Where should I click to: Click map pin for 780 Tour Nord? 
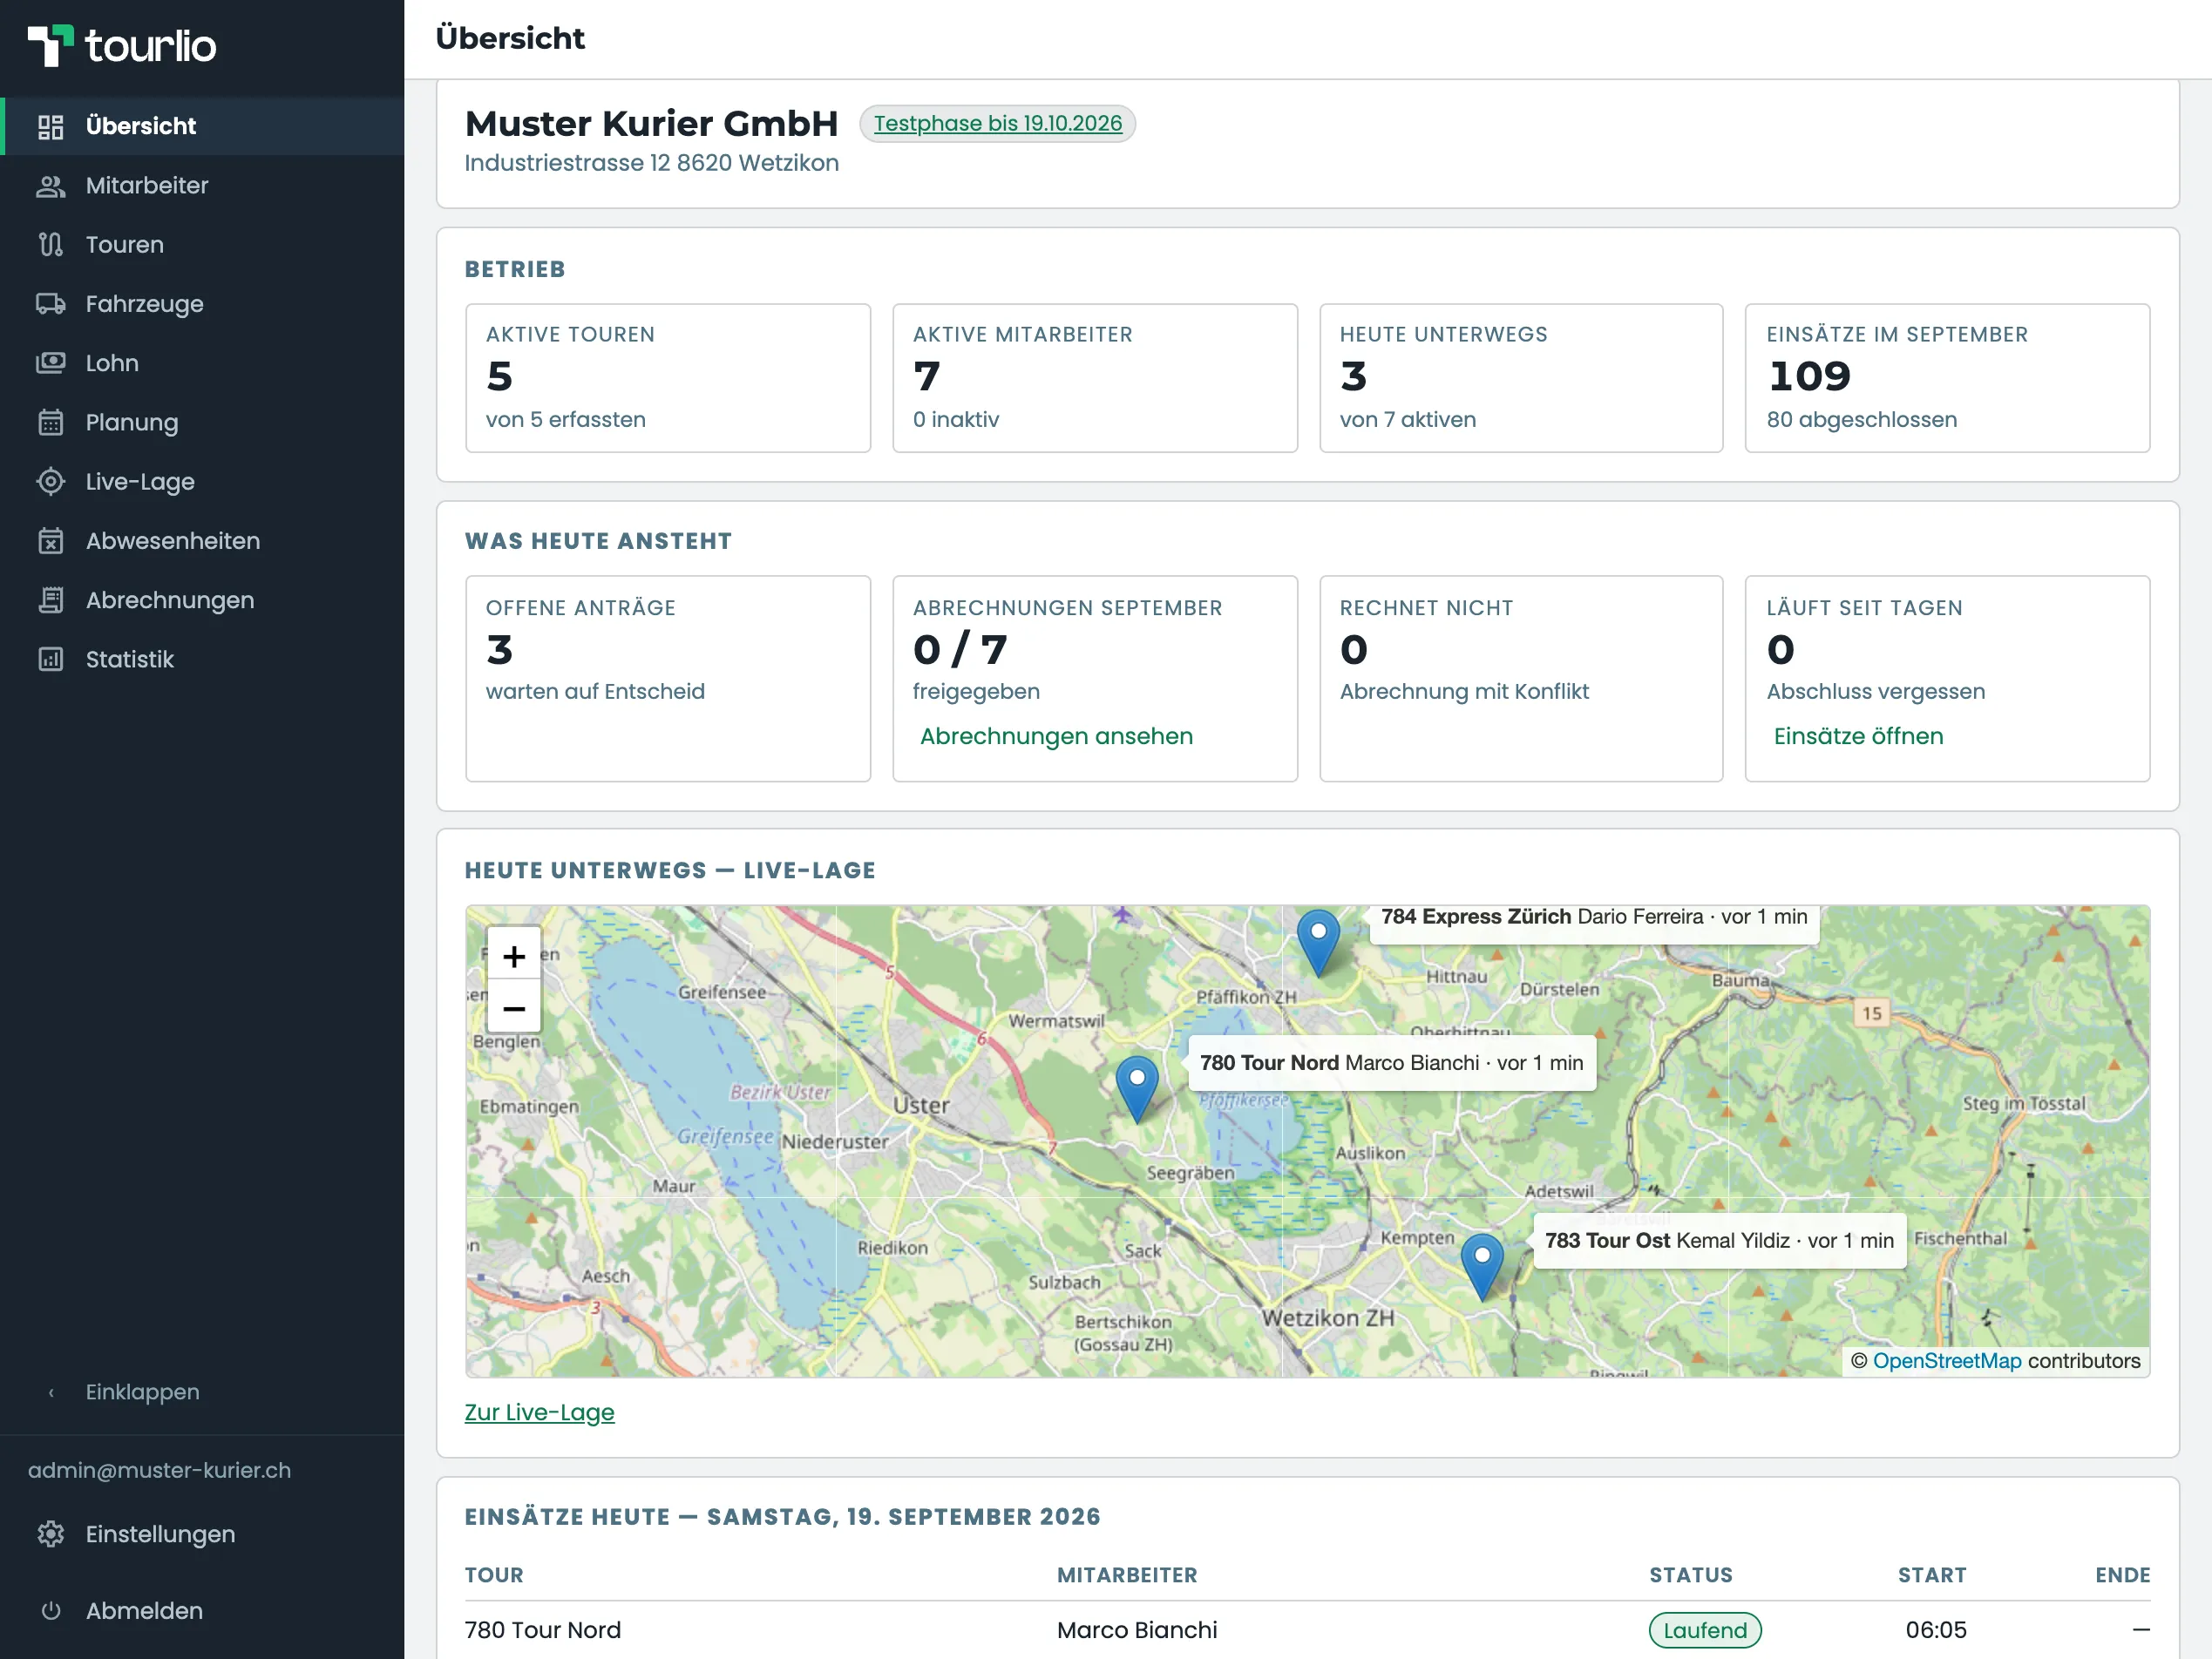[1137, 1089]
